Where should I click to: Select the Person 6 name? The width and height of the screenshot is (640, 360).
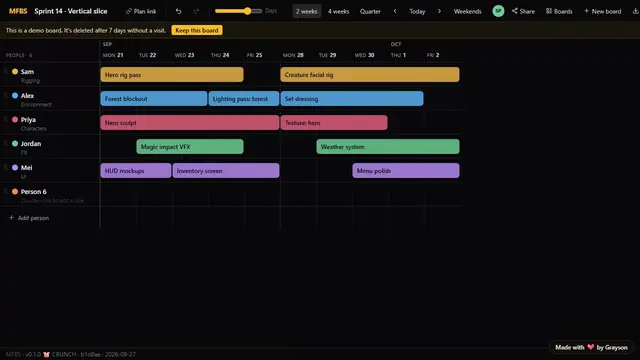pos(33,192)
